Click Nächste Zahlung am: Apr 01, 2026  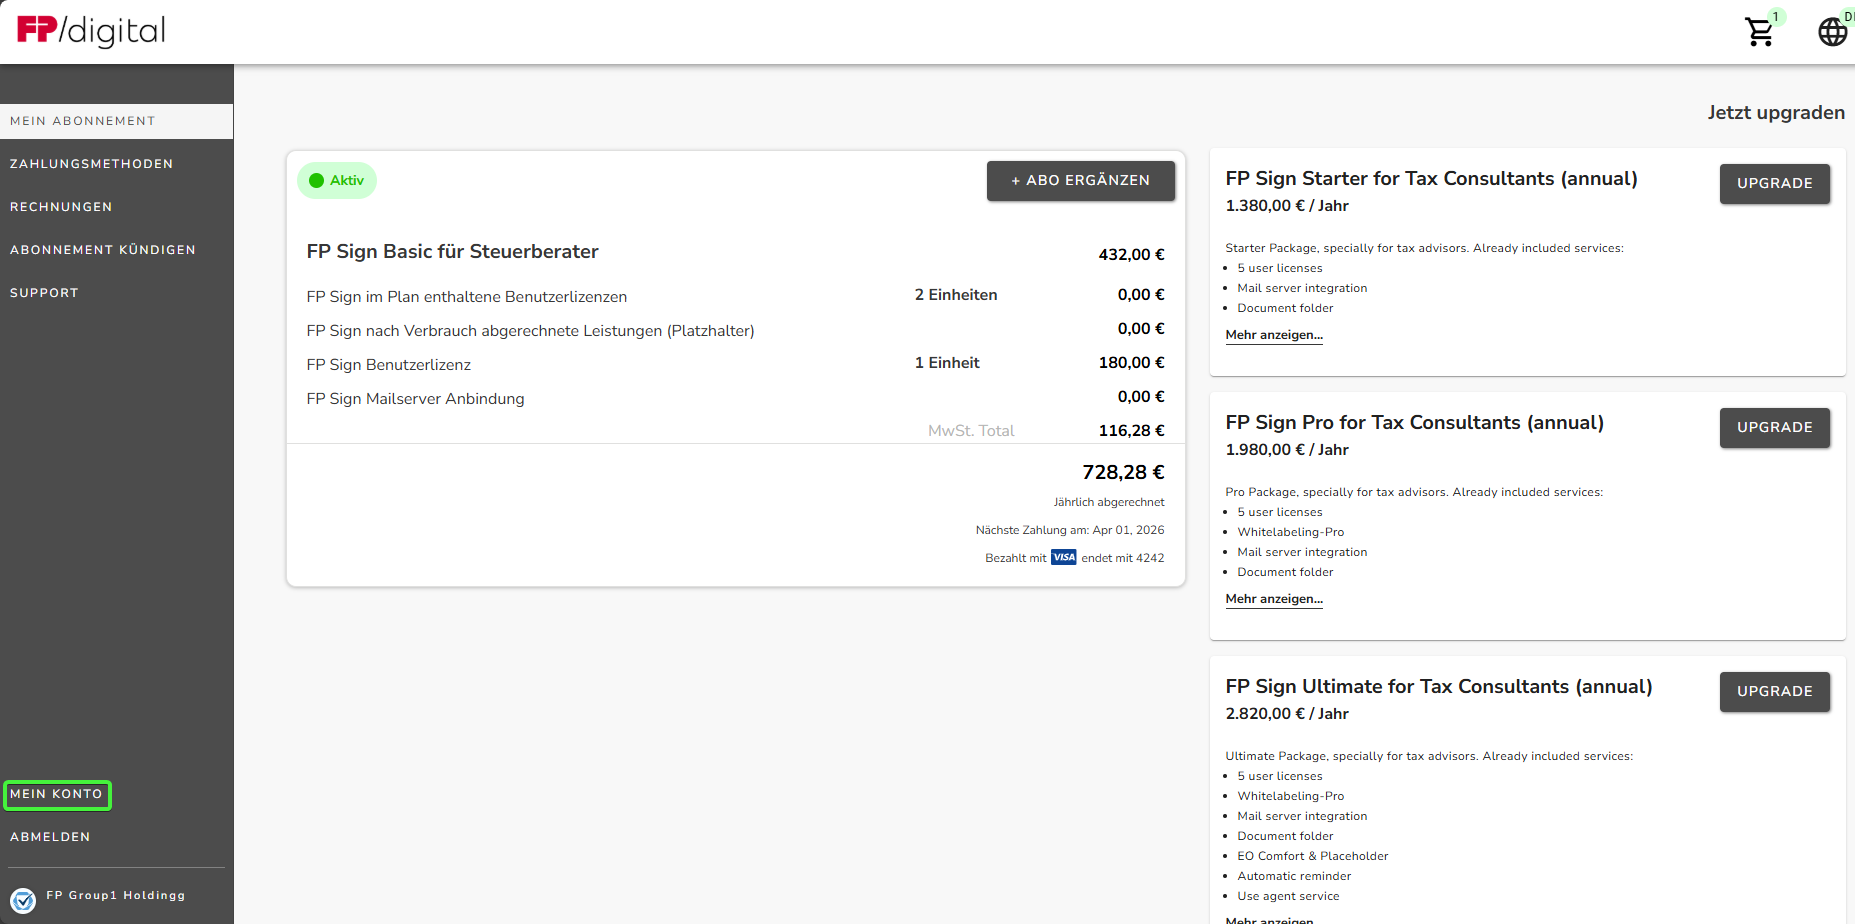tap(1070, 530)
